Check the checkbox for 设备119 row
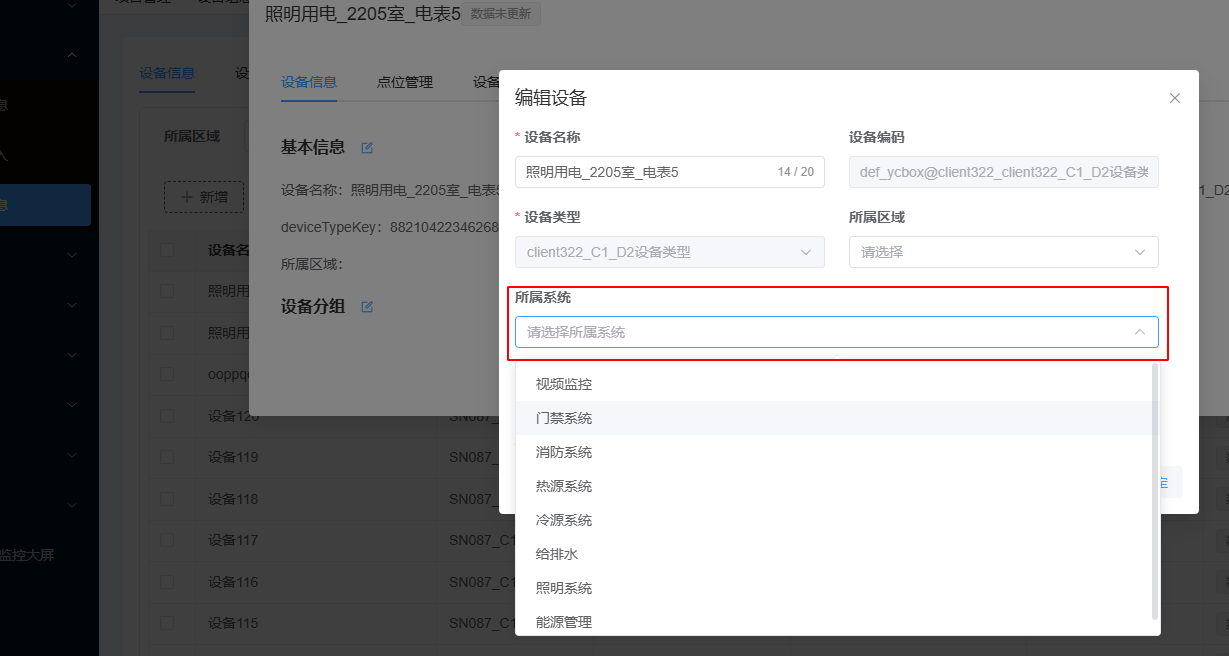The height and width of the screenshot is (656, 1229). (167, 457)
